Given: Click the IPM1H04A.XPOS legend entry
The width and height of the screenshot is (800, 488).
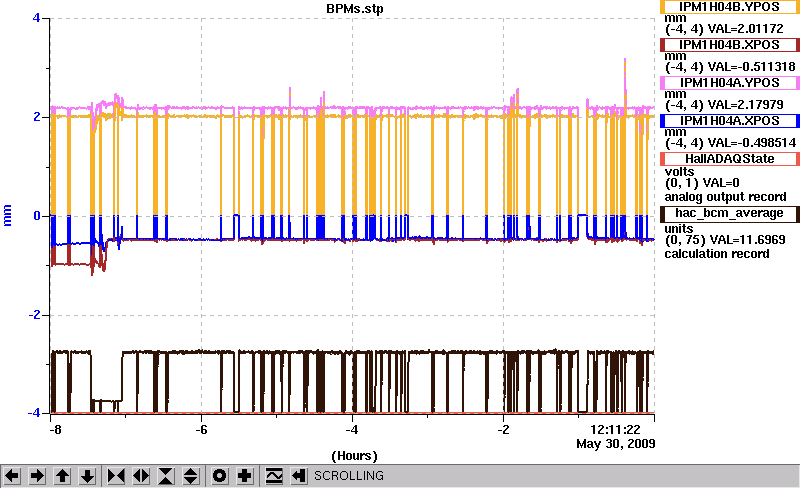Looking at the screenshot, I should pos(729,121).
